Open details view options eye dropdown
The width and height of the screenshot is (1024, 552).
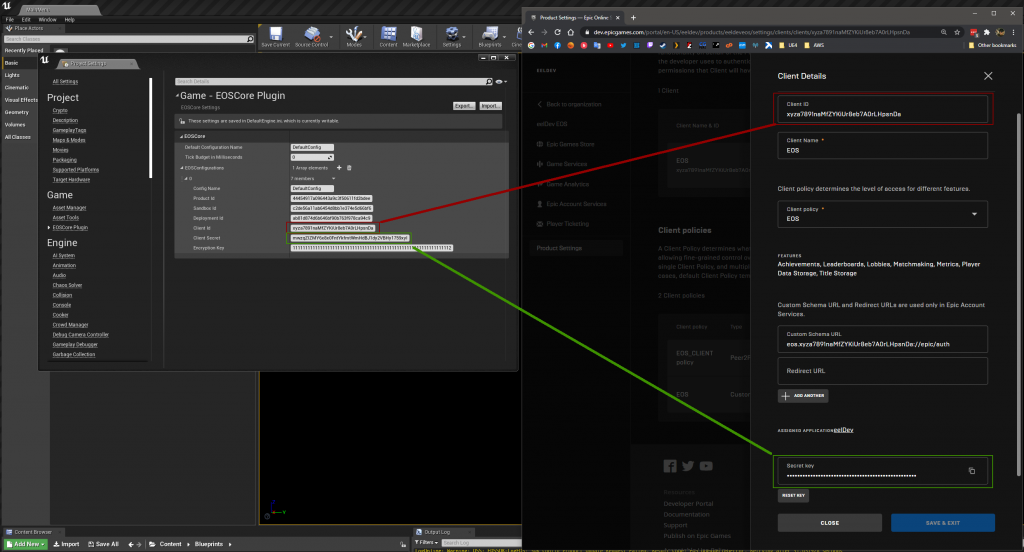click(x=501, y=82)
